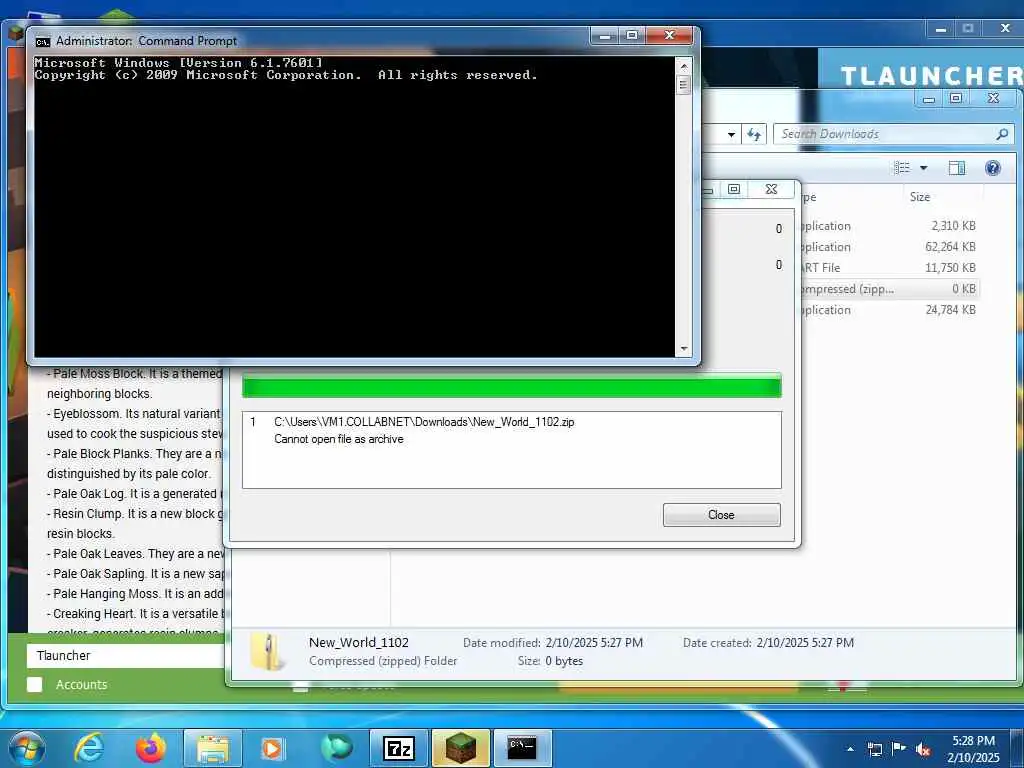Open Windows Explorer taskbar icon
1024x768 pixels.
213,748
